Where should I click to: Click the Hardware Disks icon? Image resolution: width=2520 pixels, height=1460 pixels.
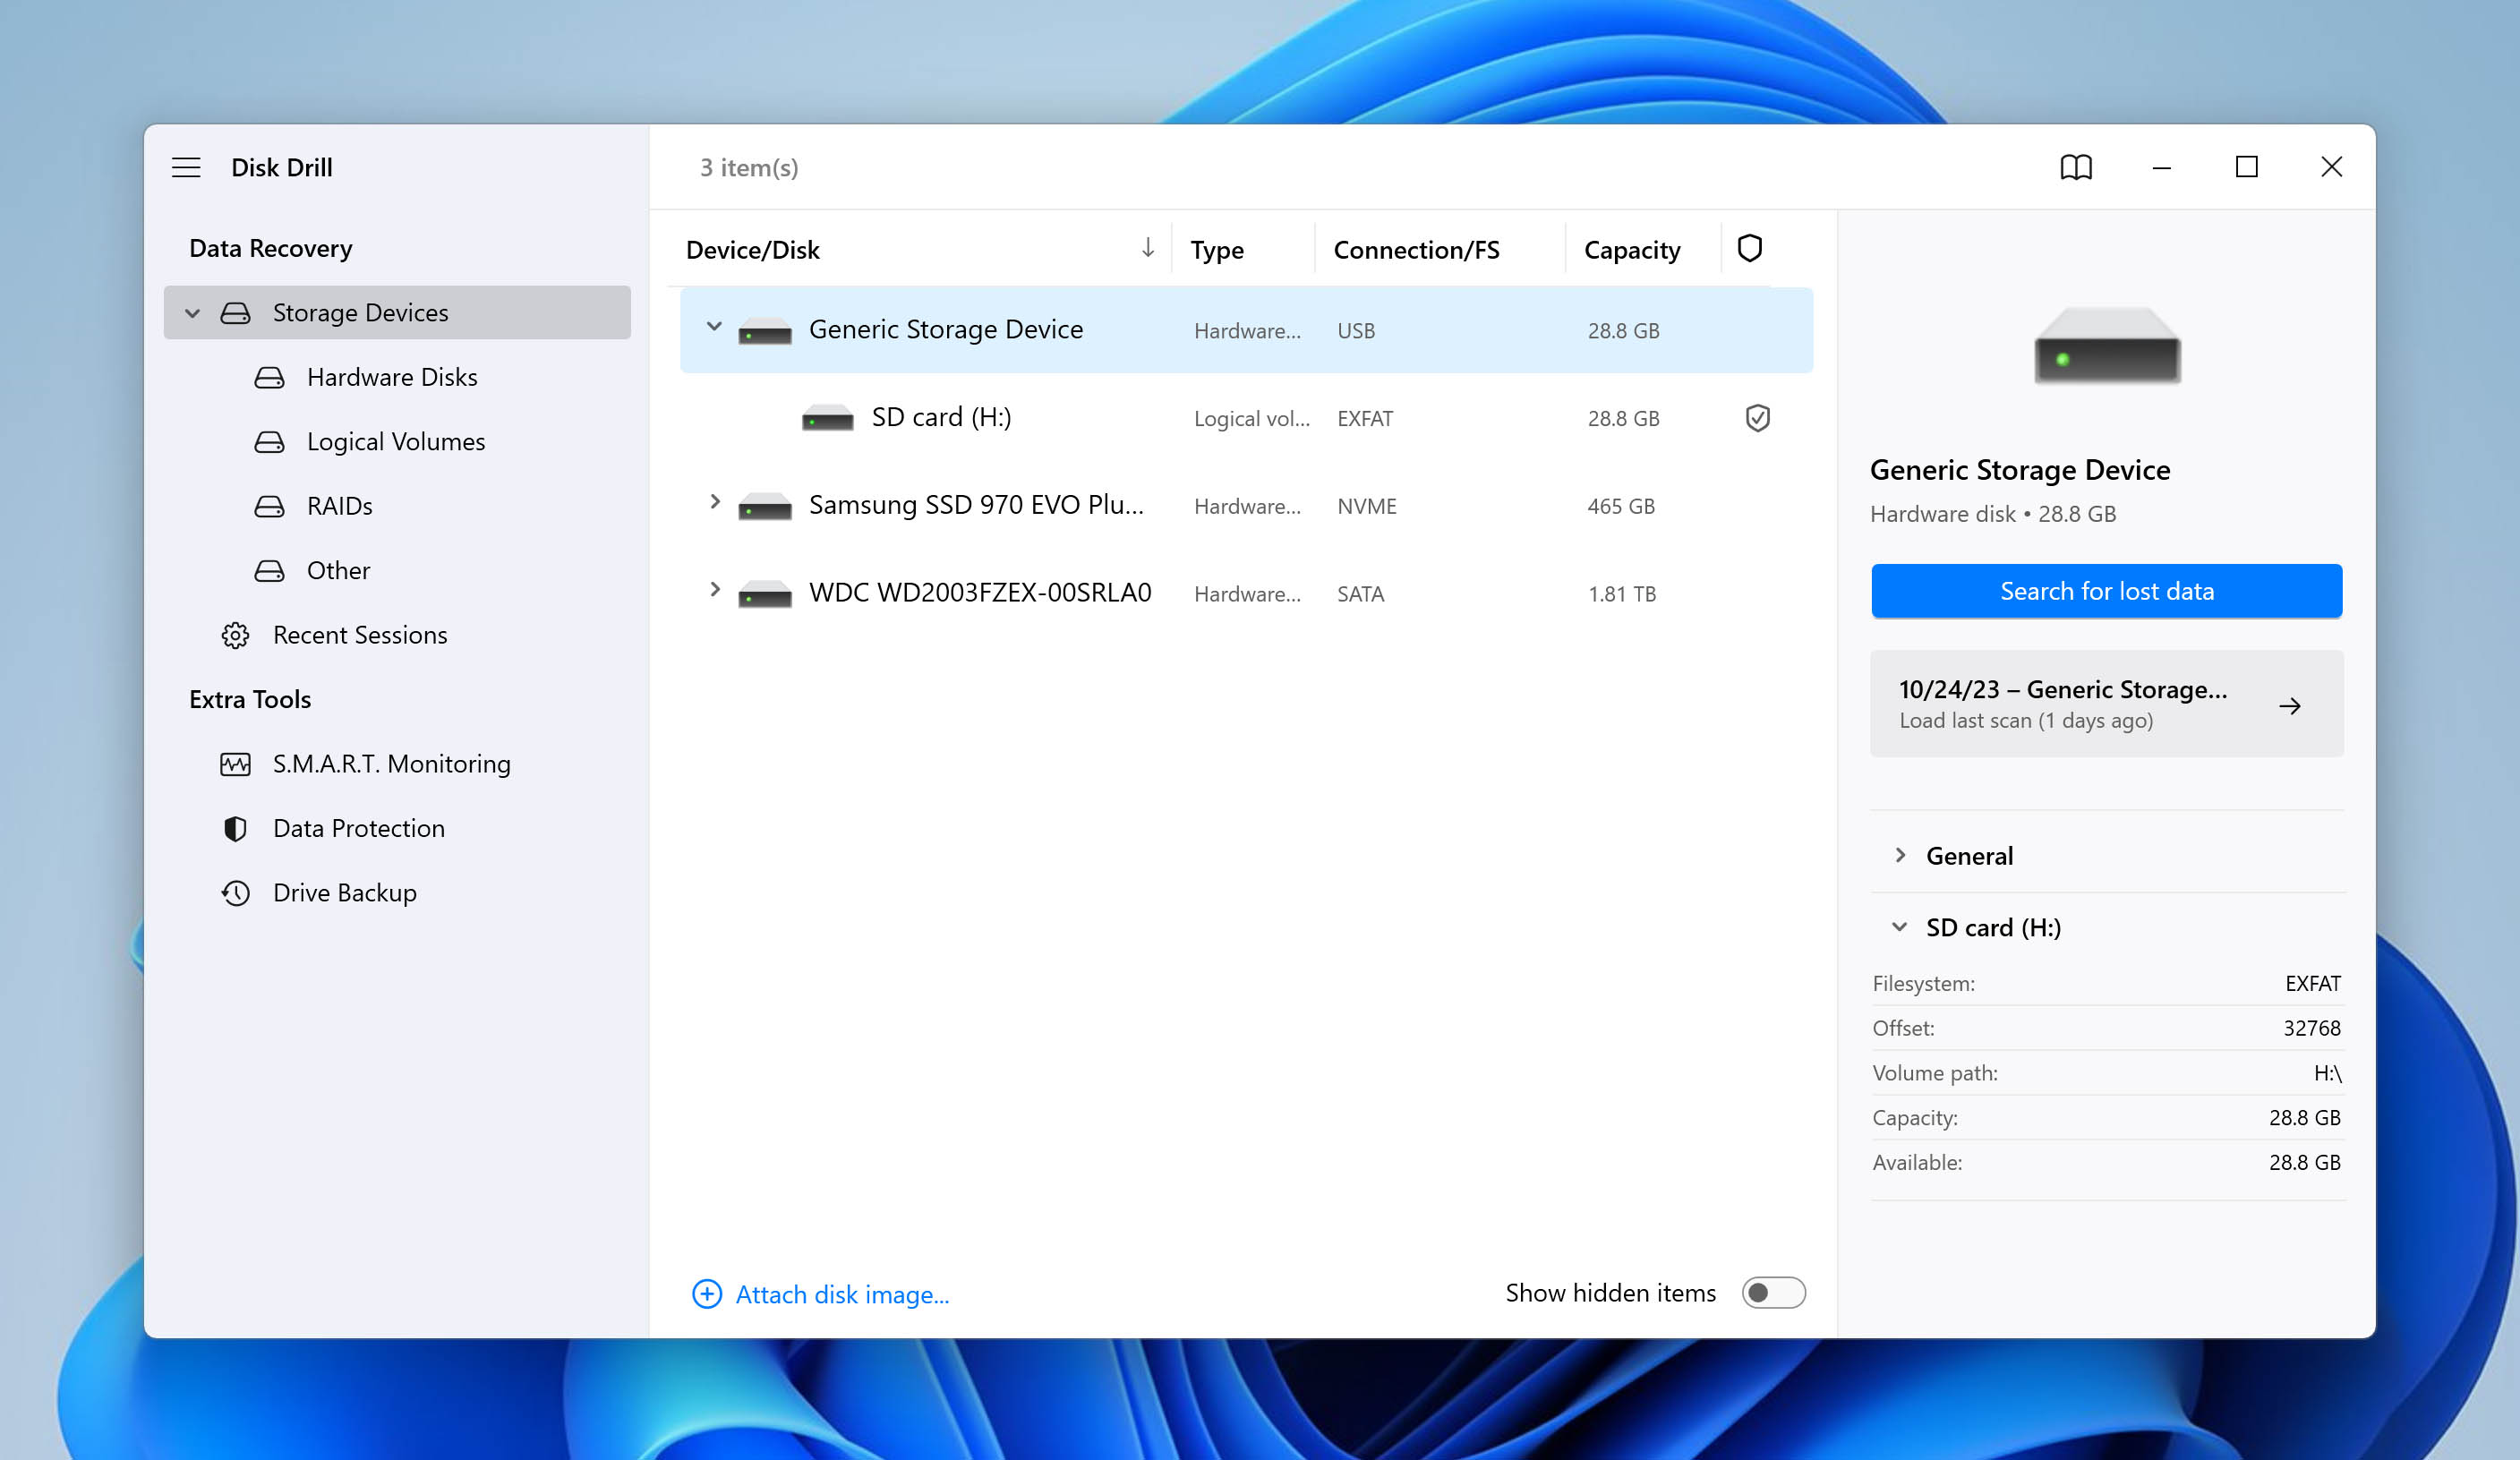click(x=271, y=377)
